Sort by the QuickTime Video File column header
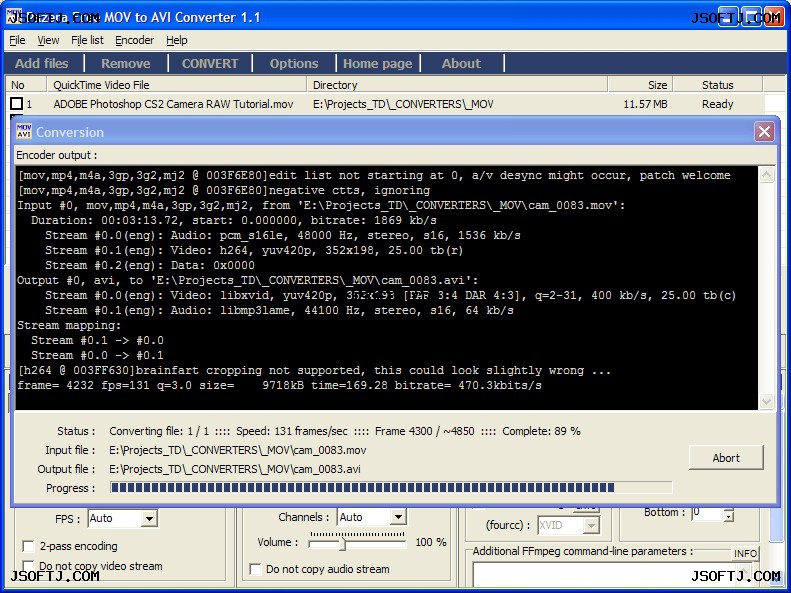Image resolution: width=791 pixels, height=593 pixels. [x=177, y=85]
